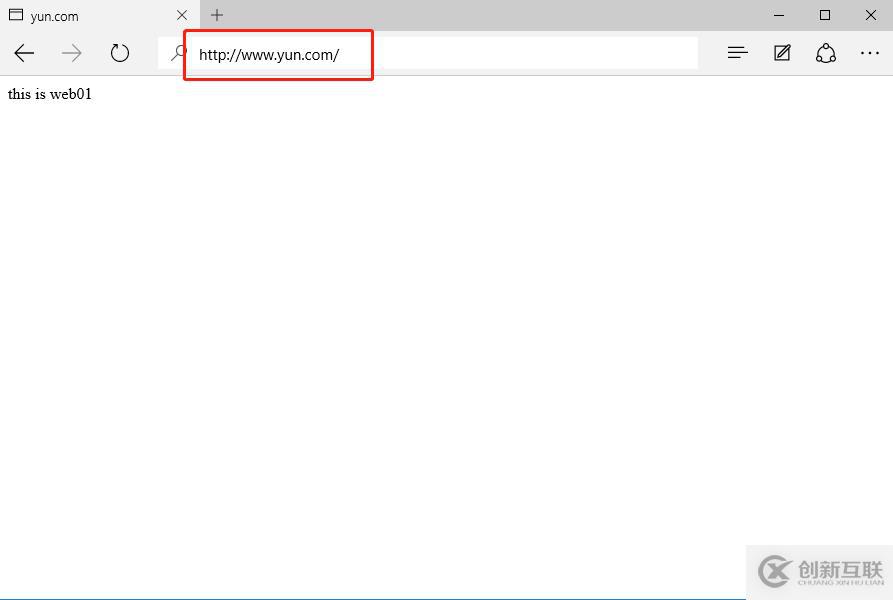This screenshot has width=893, height=600.
Task: Click the magnifier icon in address bar
Action: click(178, 53)
